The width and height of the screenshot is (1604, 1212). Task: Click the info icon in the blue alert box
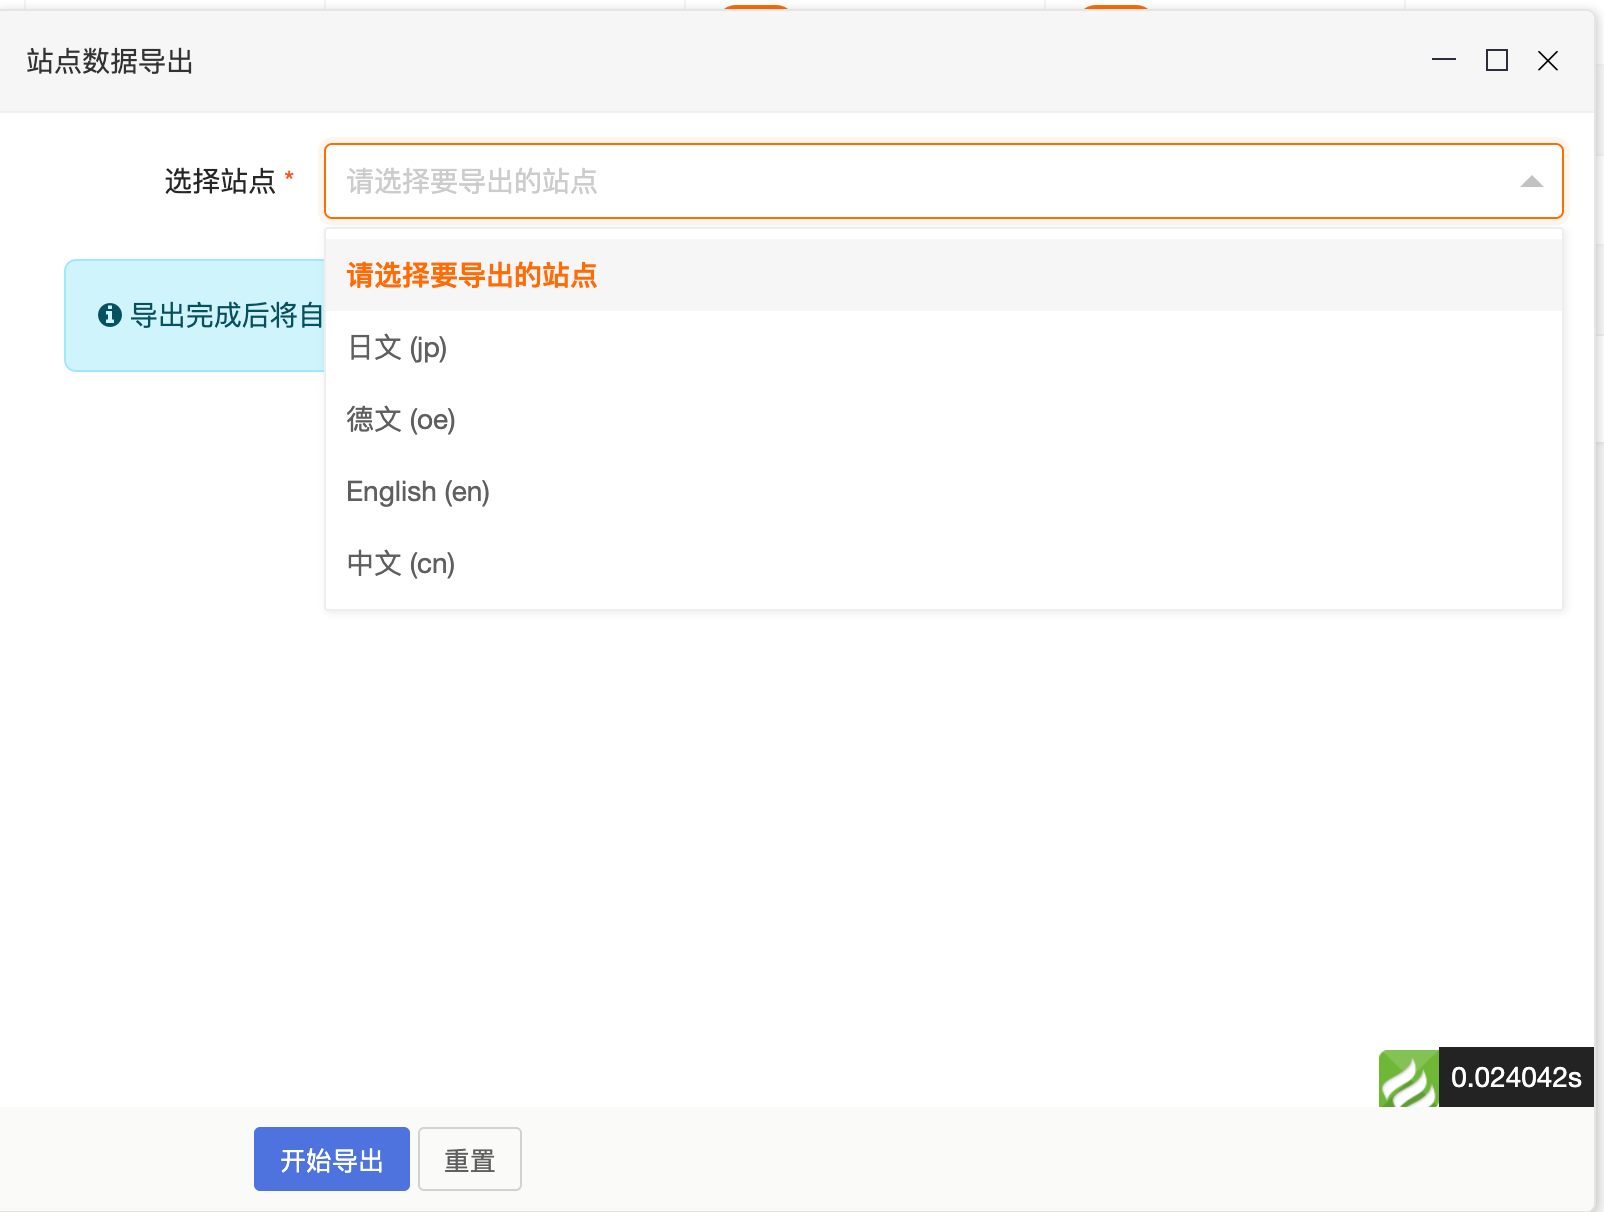[110, 315]
